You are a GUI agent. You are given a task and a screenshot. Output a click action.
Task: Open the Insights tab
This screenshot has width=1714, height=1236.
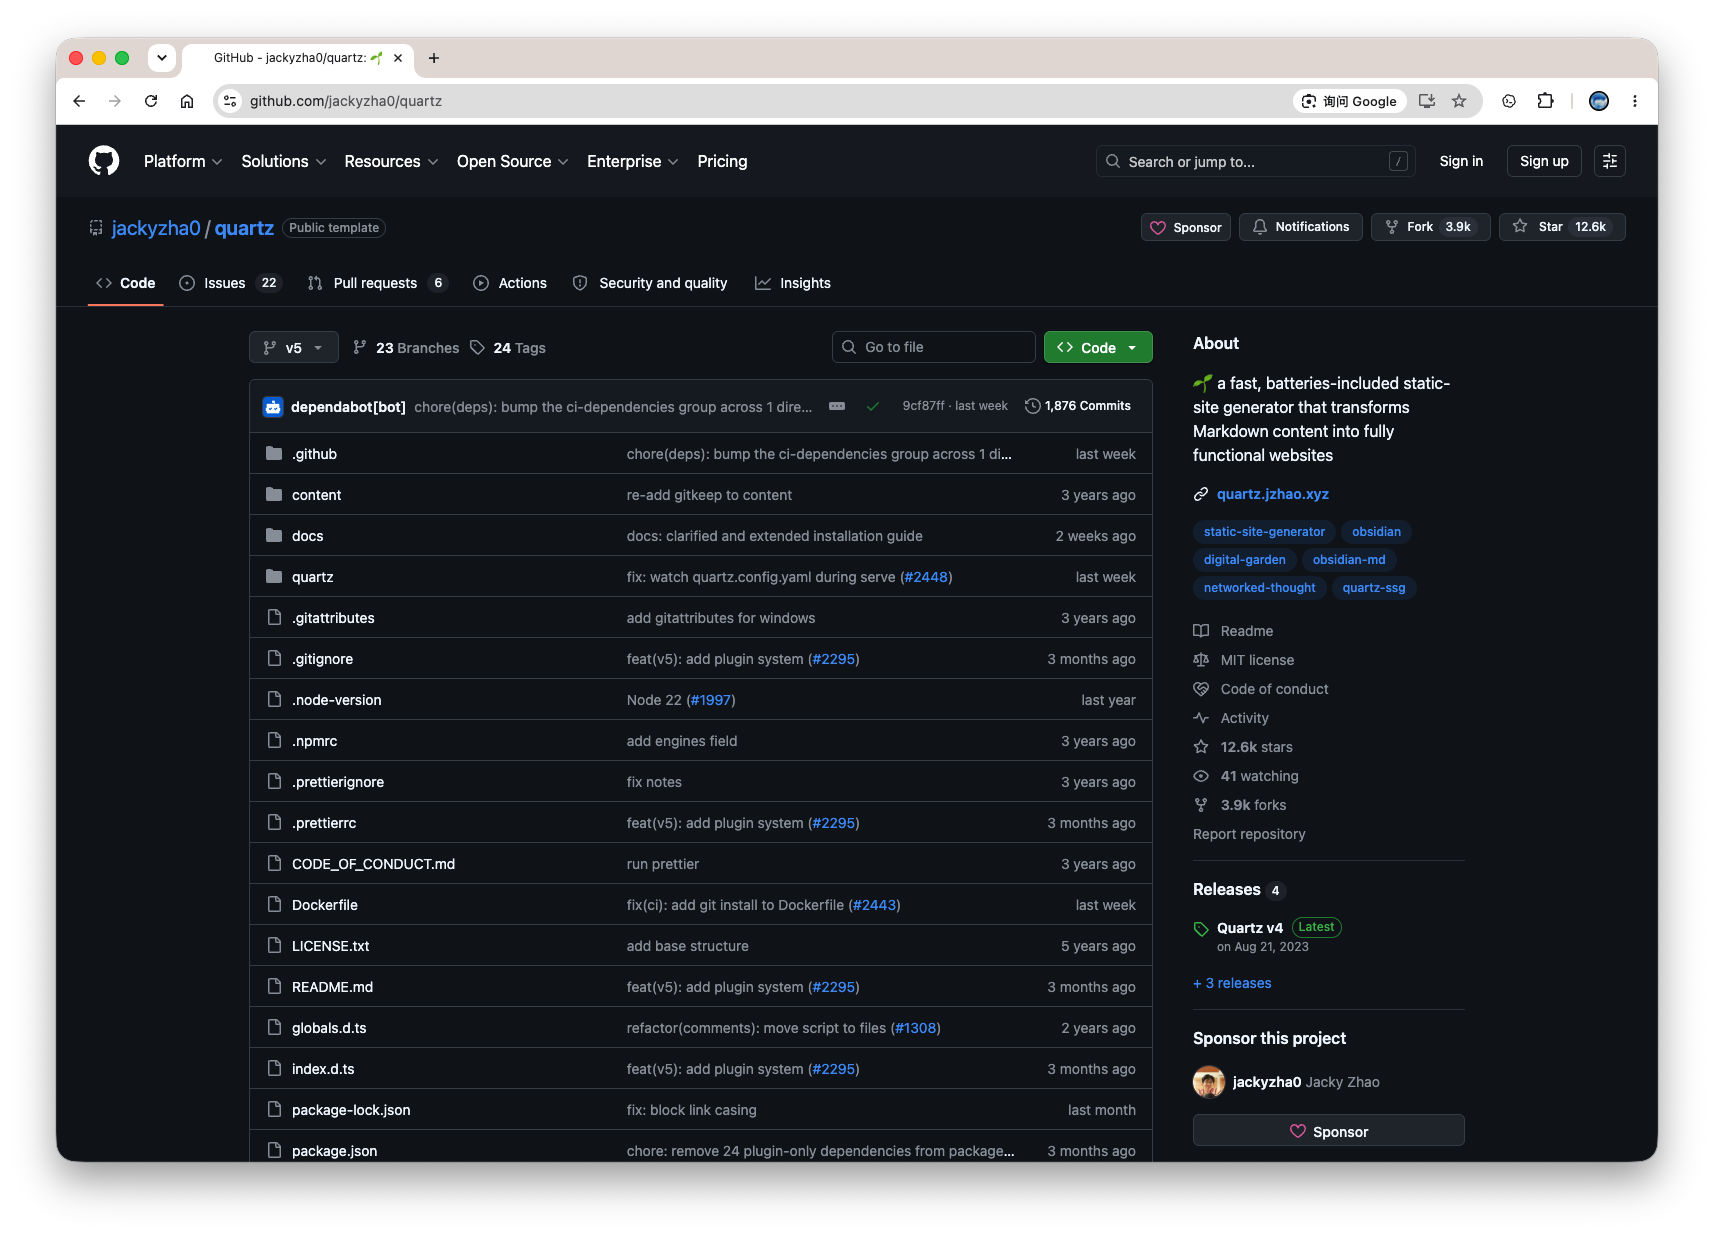793,283
